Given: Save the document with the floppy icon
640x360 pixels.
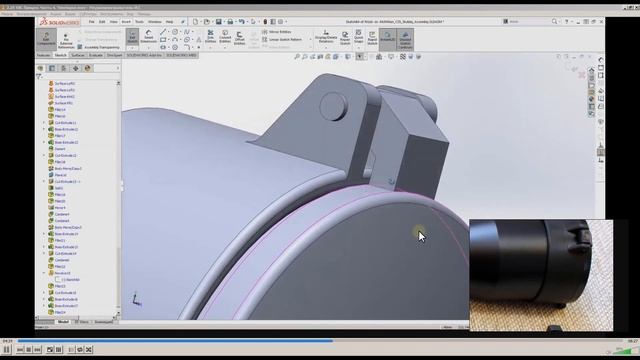Looking at the screenshot, I should click(x=219, y=22).
